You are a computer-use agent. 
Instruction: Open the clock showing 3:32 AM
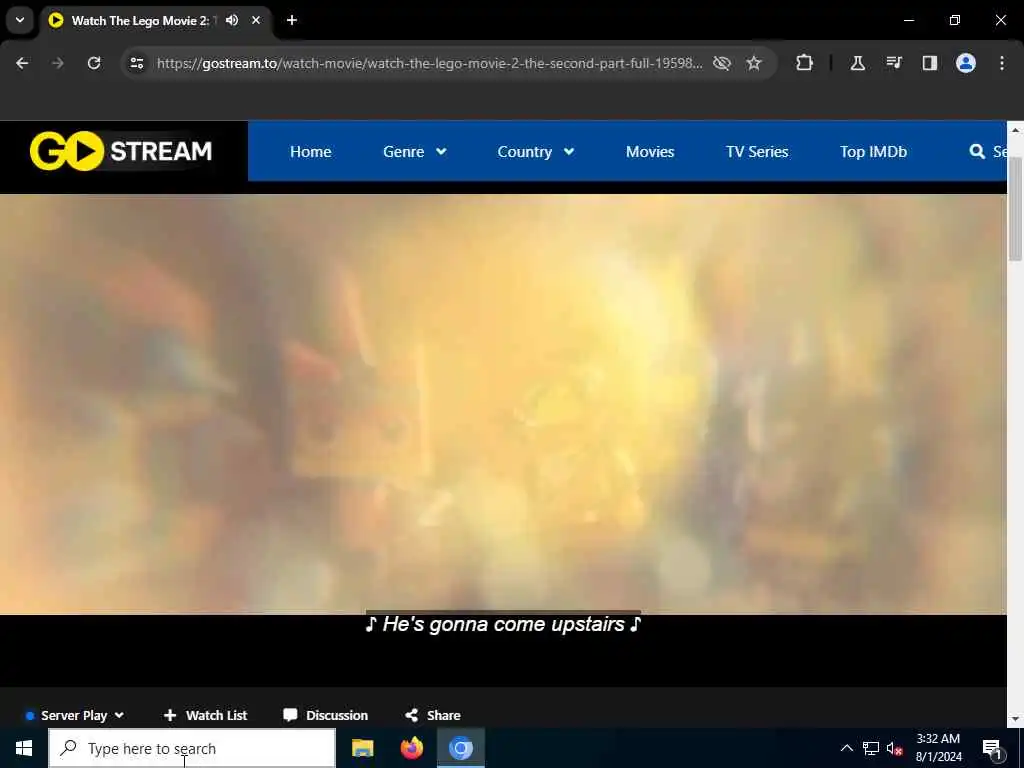coord(938,748)
